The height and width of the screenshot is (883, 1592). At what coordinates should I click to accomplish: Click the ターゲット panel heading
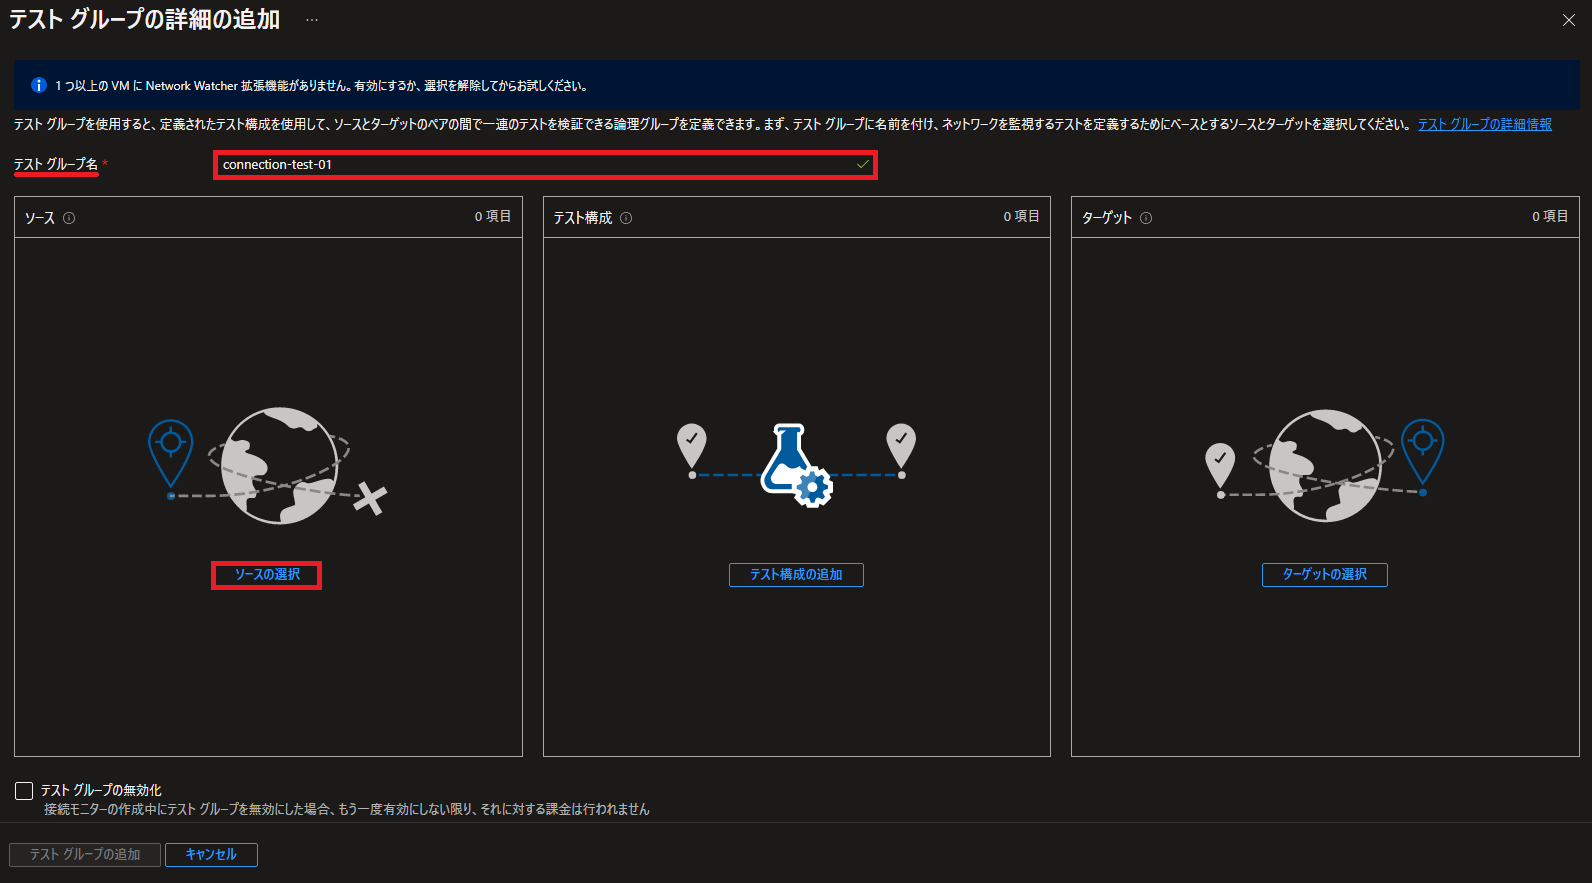[x=1107, y=218]
